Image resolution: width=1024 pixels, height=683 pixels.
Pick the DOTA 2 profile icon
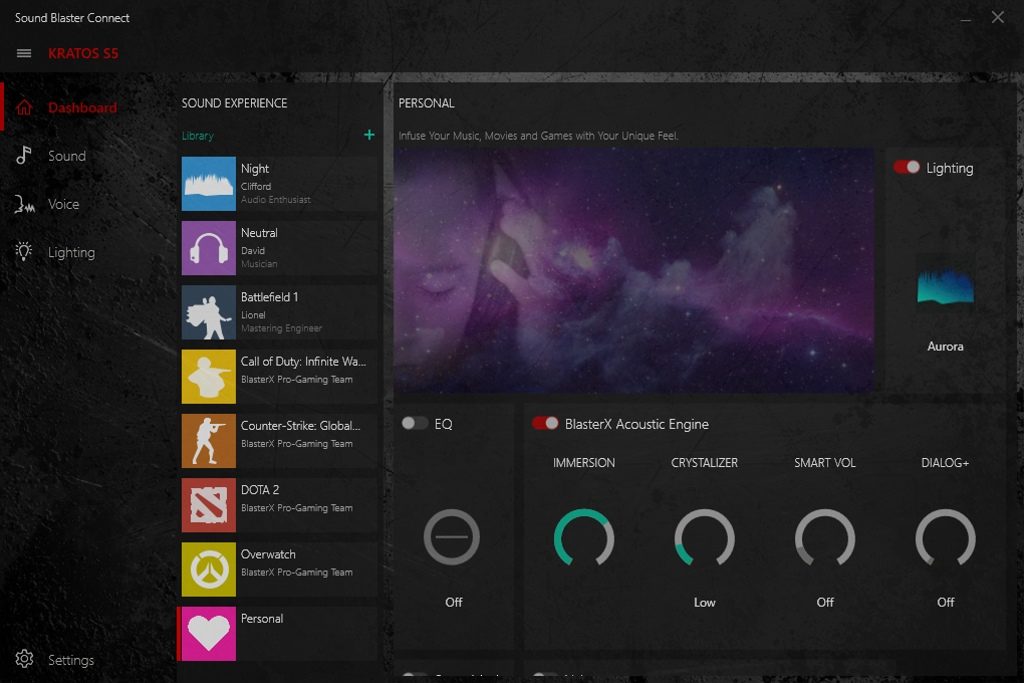tap(208, 505)
